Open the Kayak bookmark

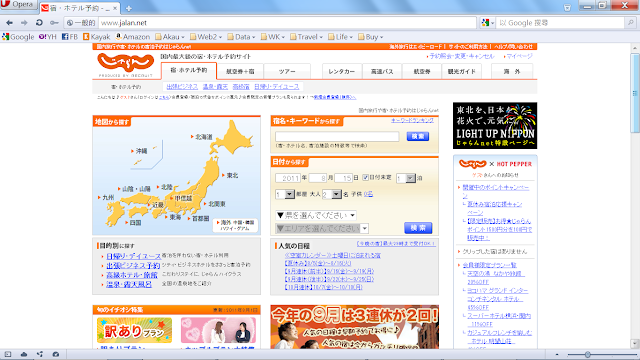click(96, 37)
